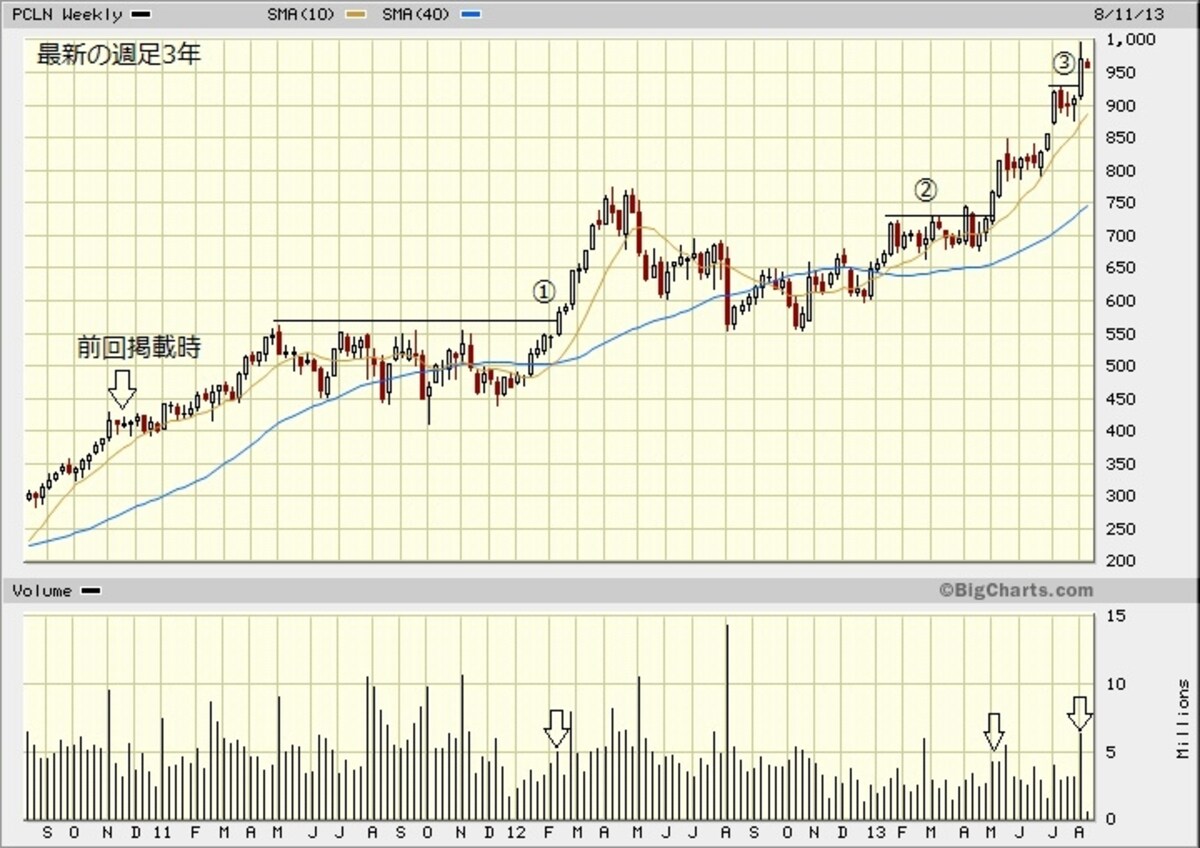1200x848 pixels.
Task: Click the volume arrow above May 2013
Action: (x=992, y=732)
